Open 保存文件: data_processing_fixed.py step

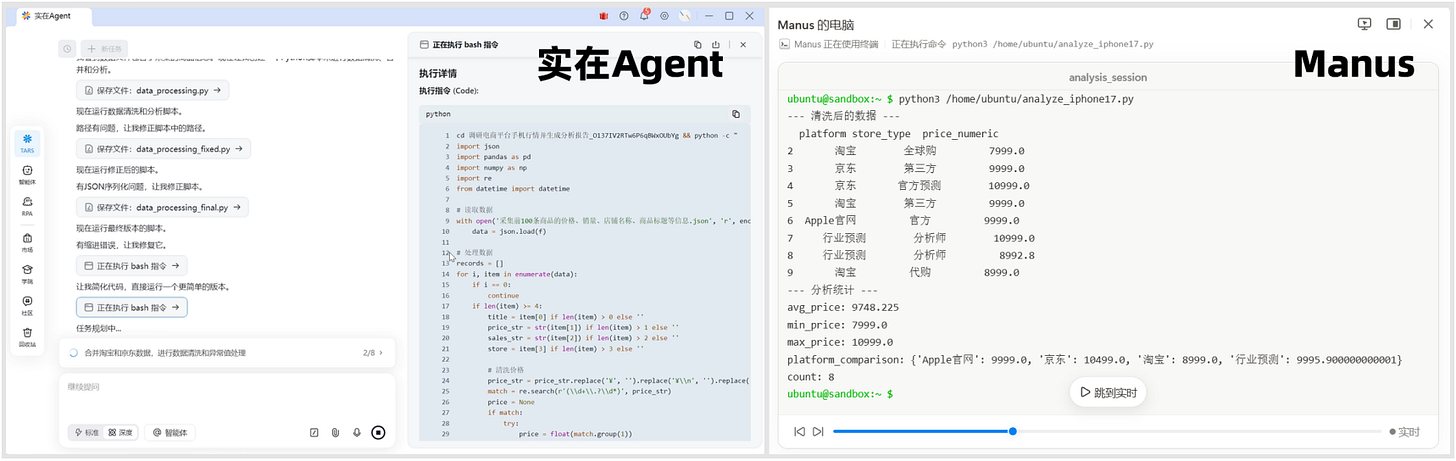tap(164, 149)
